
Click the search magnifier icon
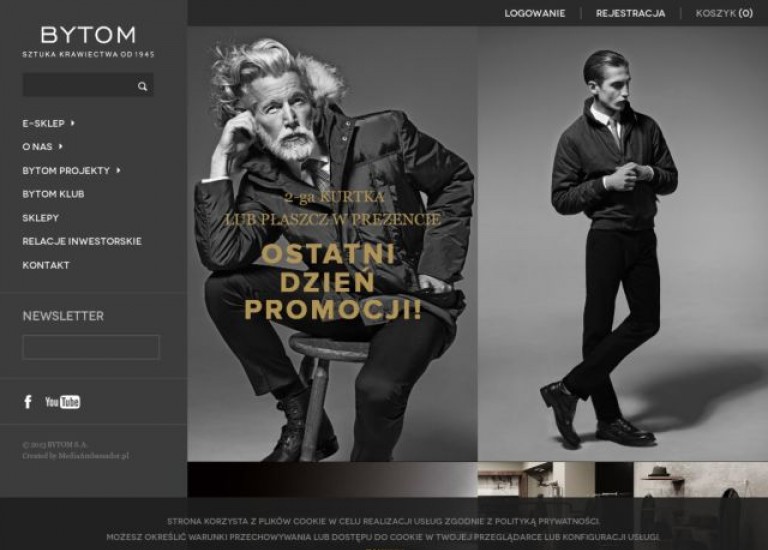pyautogui.click(x=142, y=86)
